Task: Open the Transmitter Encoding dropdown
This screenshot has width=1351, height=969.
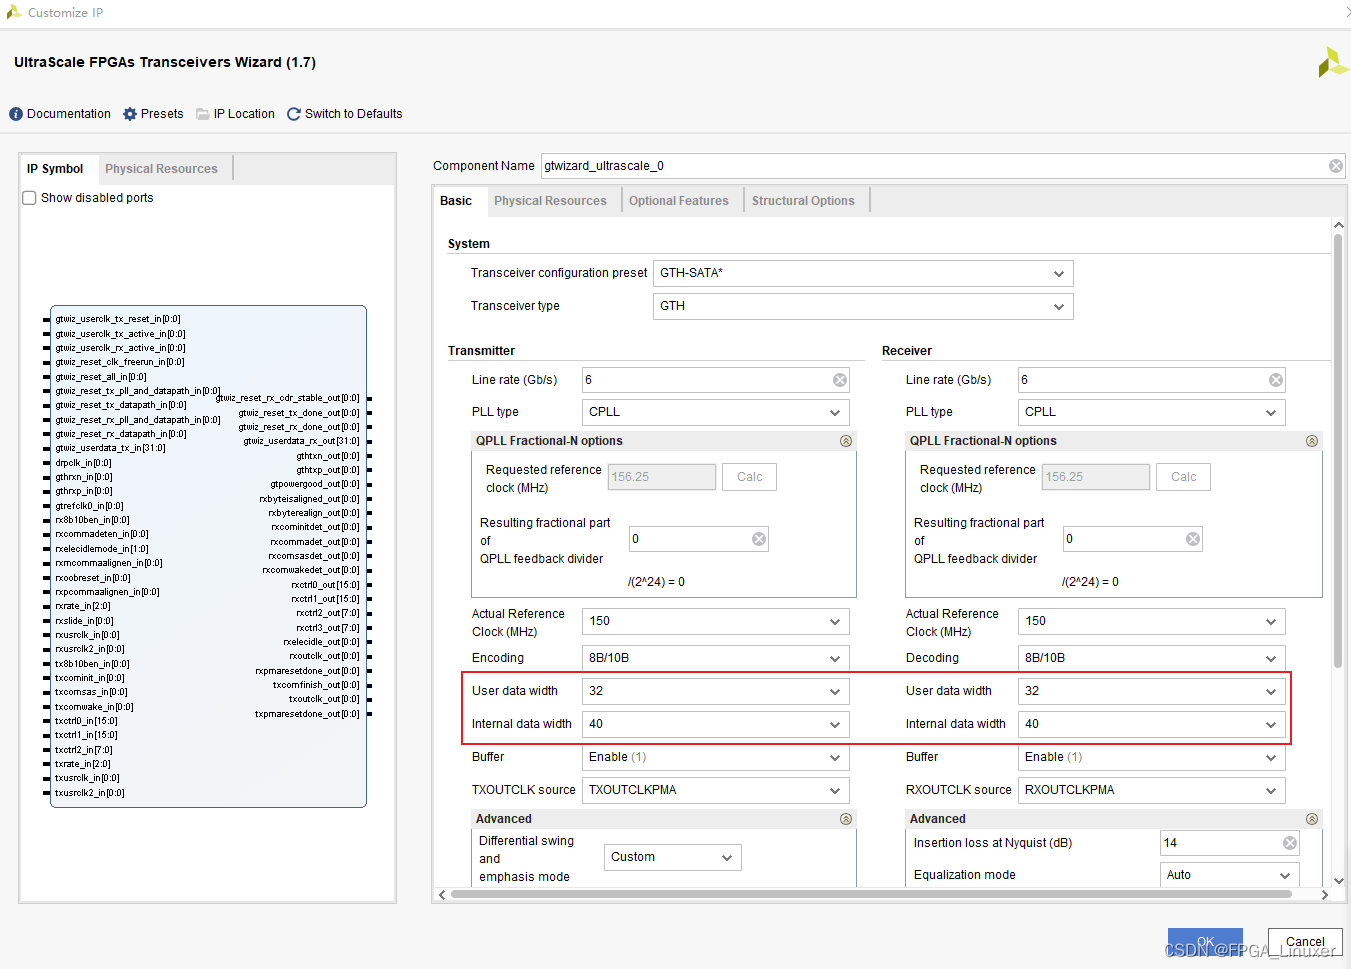Action: 716,658
